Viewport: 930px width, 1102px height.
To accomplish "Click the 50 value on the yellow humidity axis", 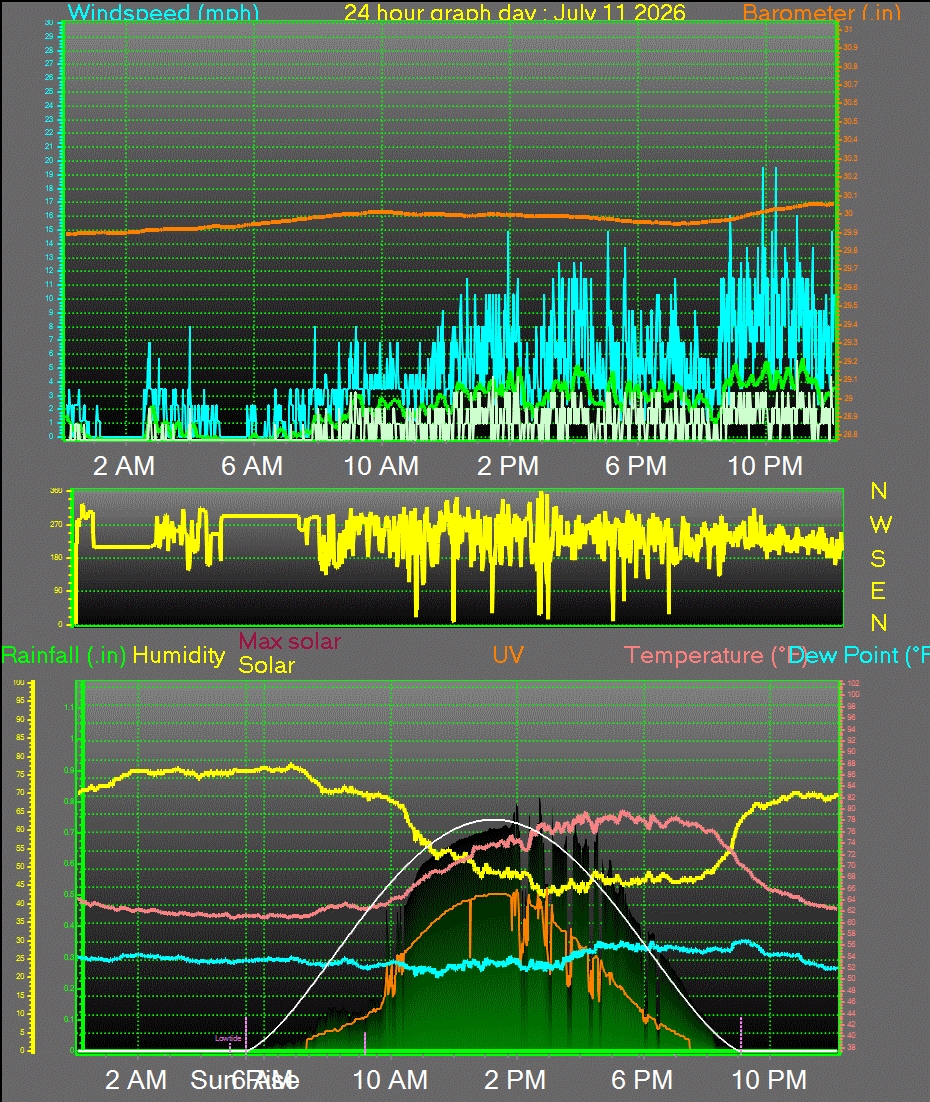I will (20, 867).
